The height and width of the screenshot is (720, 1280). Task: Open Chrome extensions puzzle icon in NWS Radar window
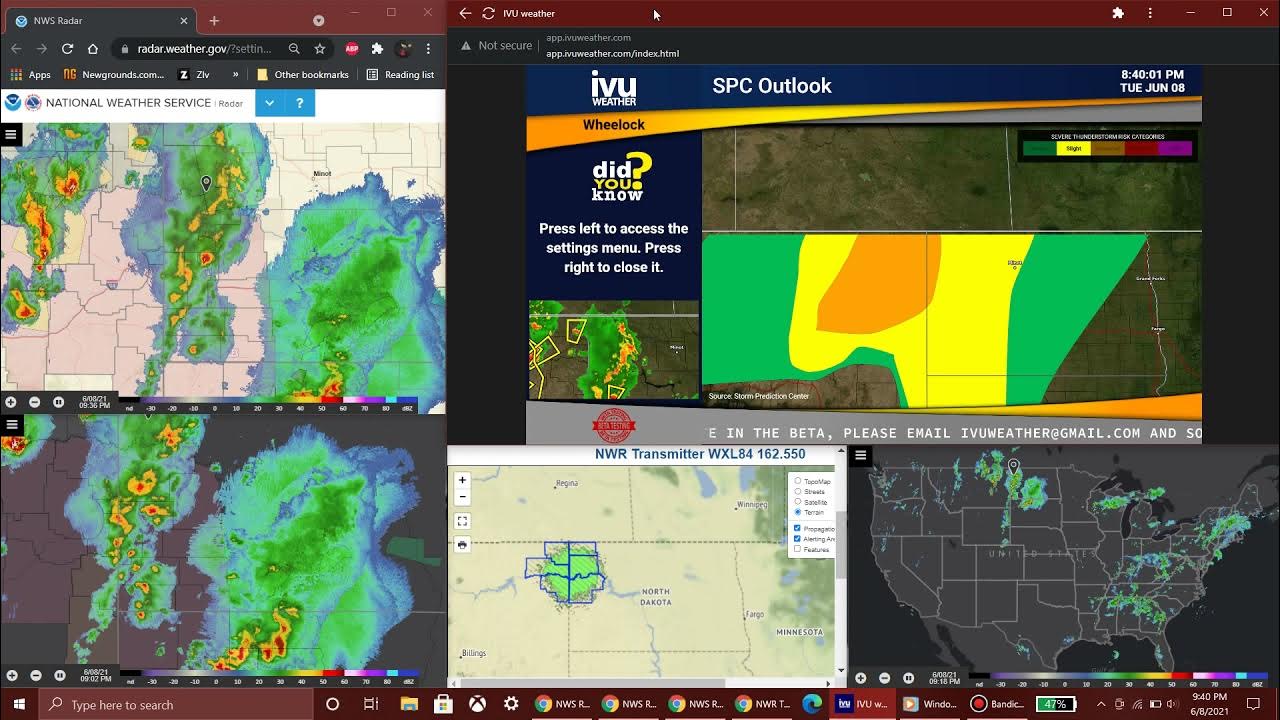click(x=377, y=48)
